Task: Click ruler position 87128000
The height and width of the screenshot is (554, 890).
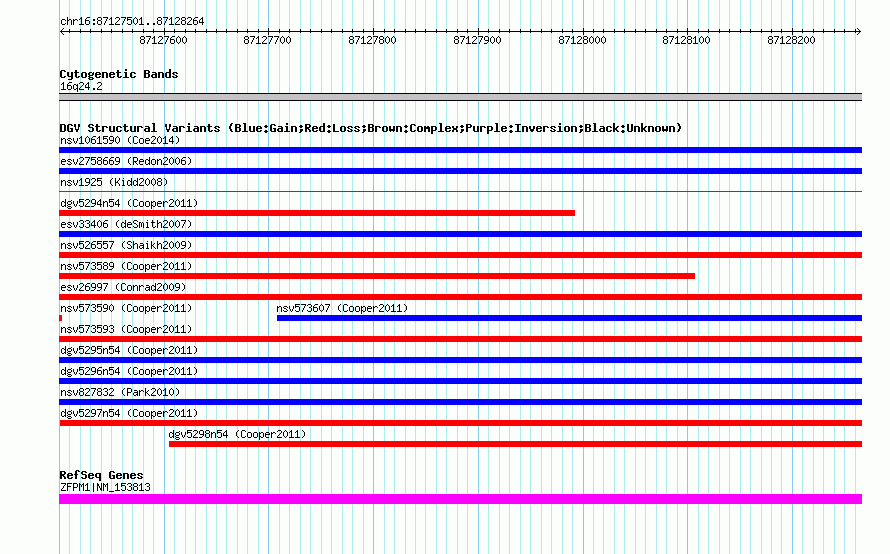Action: tap(582, 40)
